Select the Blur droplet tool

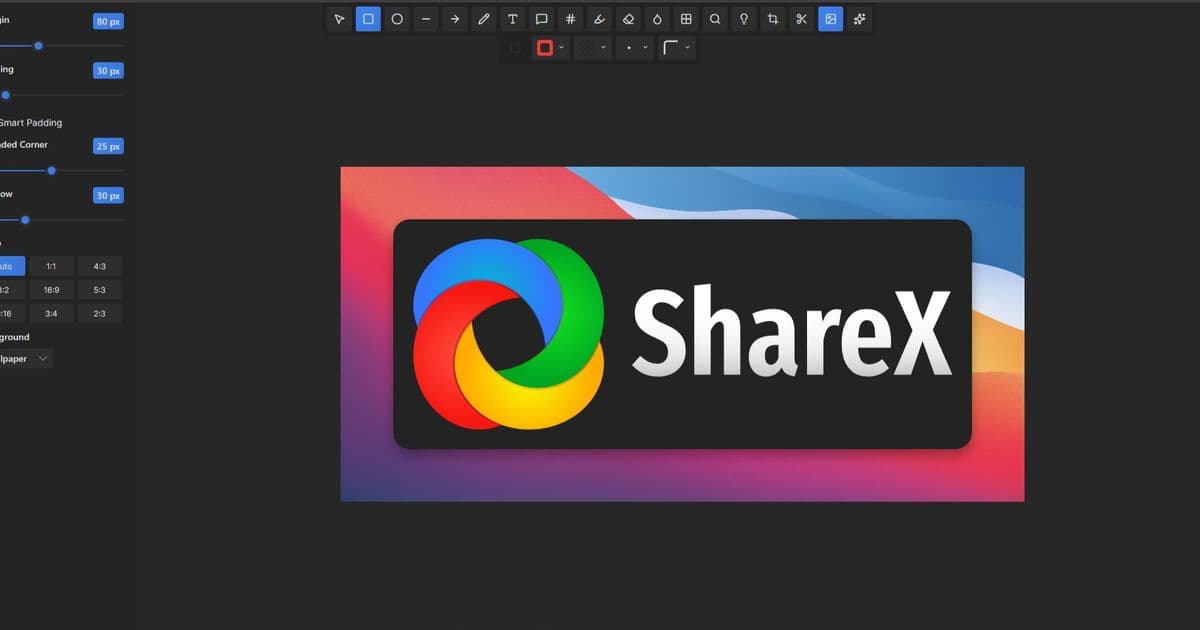[x=657, y=19]
